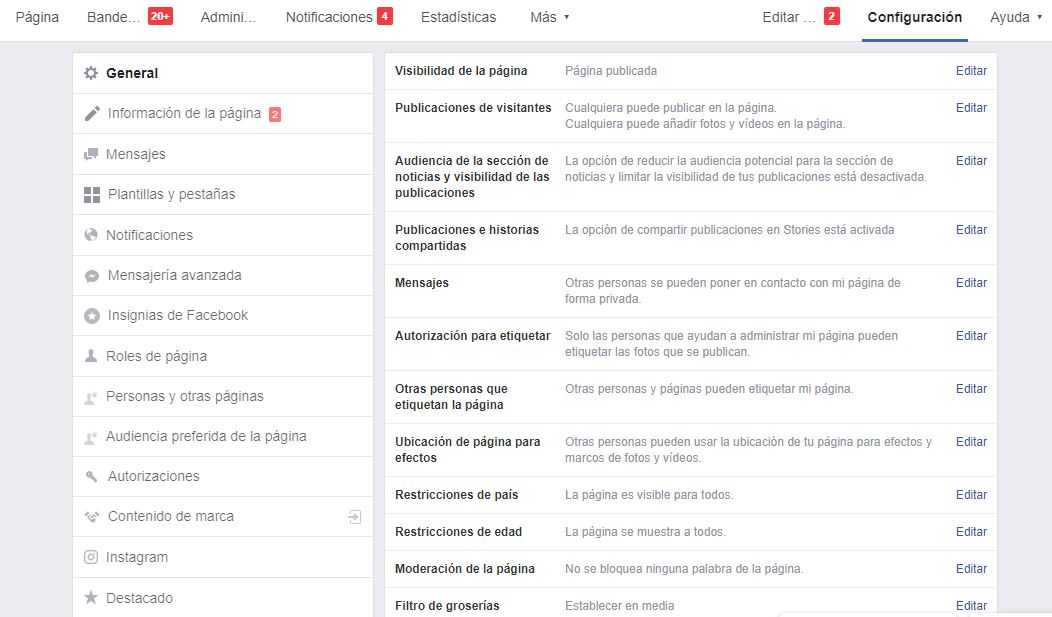Click the pencil icon beside Información de la página

click(x=92, y=113)
